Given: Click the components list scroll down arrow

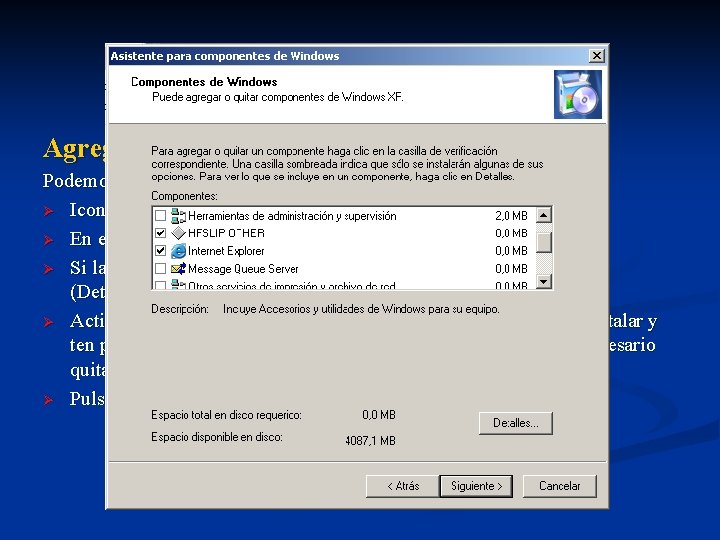Looking at the screenshot, I should 544,281.
